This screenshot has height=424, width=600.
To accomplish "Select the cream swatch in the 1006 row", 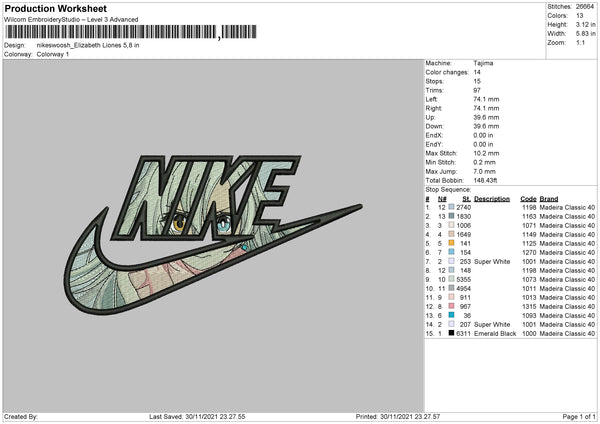I will 452,225.
